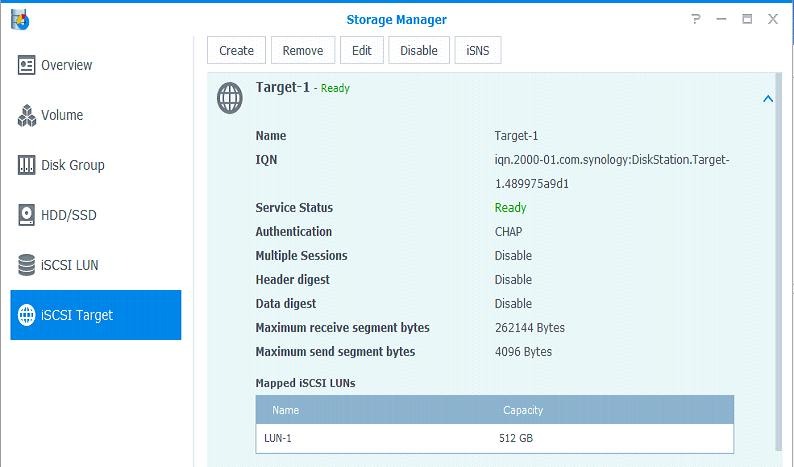Screen dimensions: 794x467
Task: Open the help question mark button
Action: (x=695, y=19)
